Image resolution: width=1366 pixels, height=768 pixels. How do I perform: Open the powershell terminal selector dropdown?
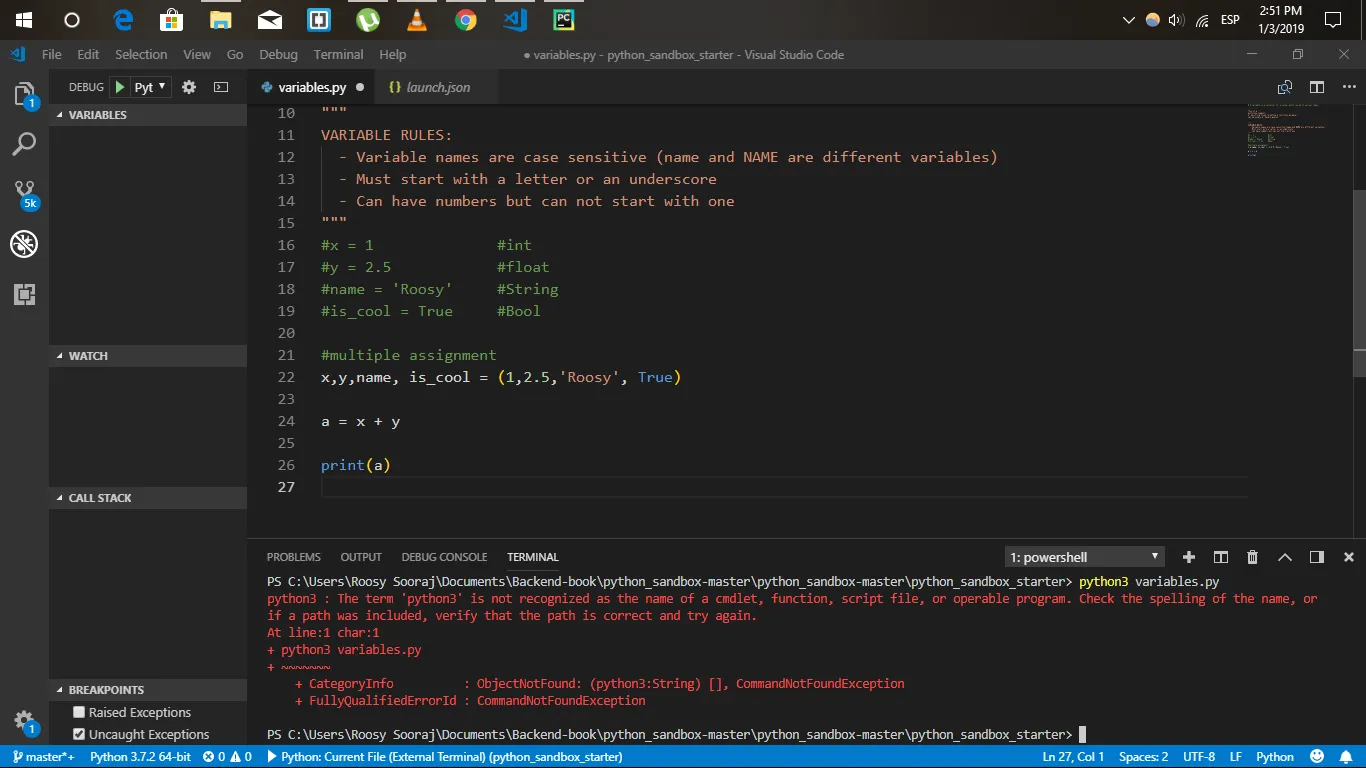click(1084, 557)
